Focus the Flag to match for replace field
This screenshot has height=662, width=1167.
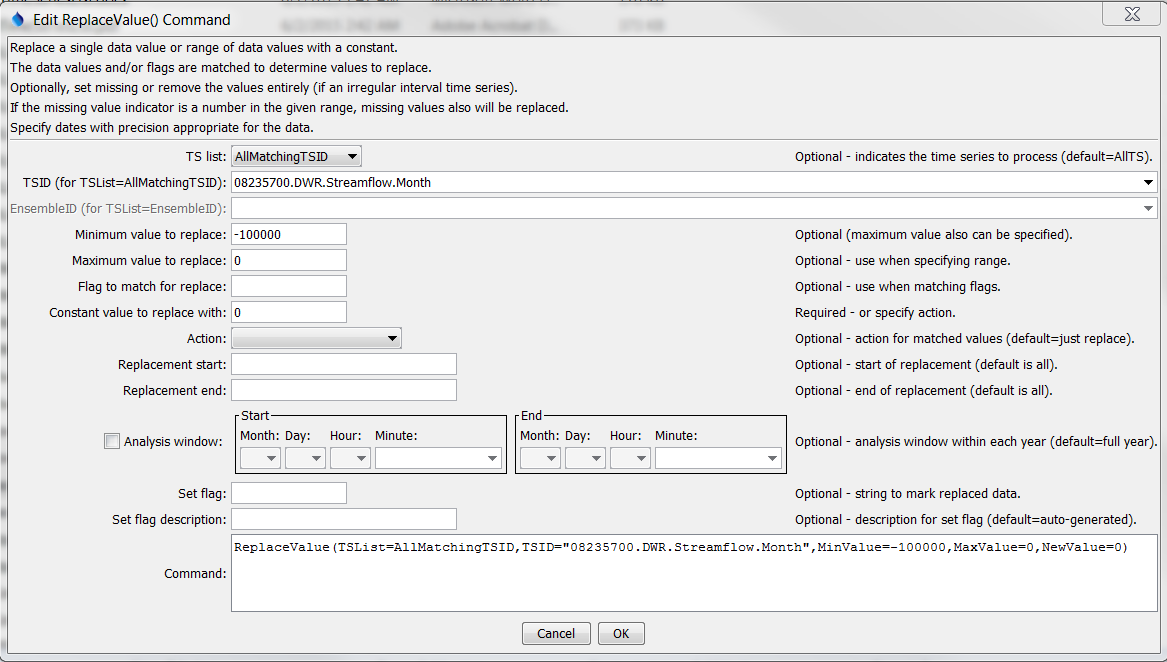point(289,286)
